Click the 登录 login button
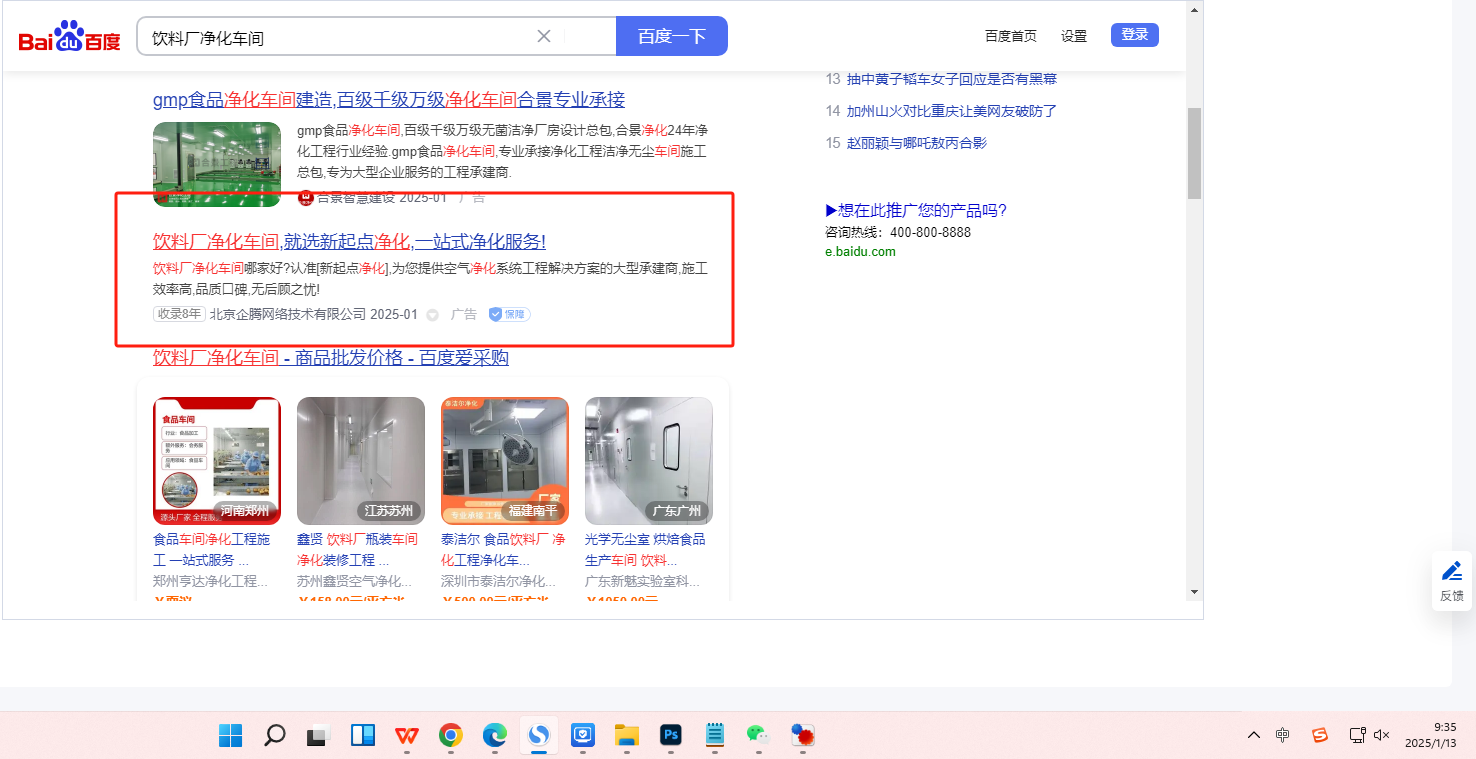 pos(1134,35)
